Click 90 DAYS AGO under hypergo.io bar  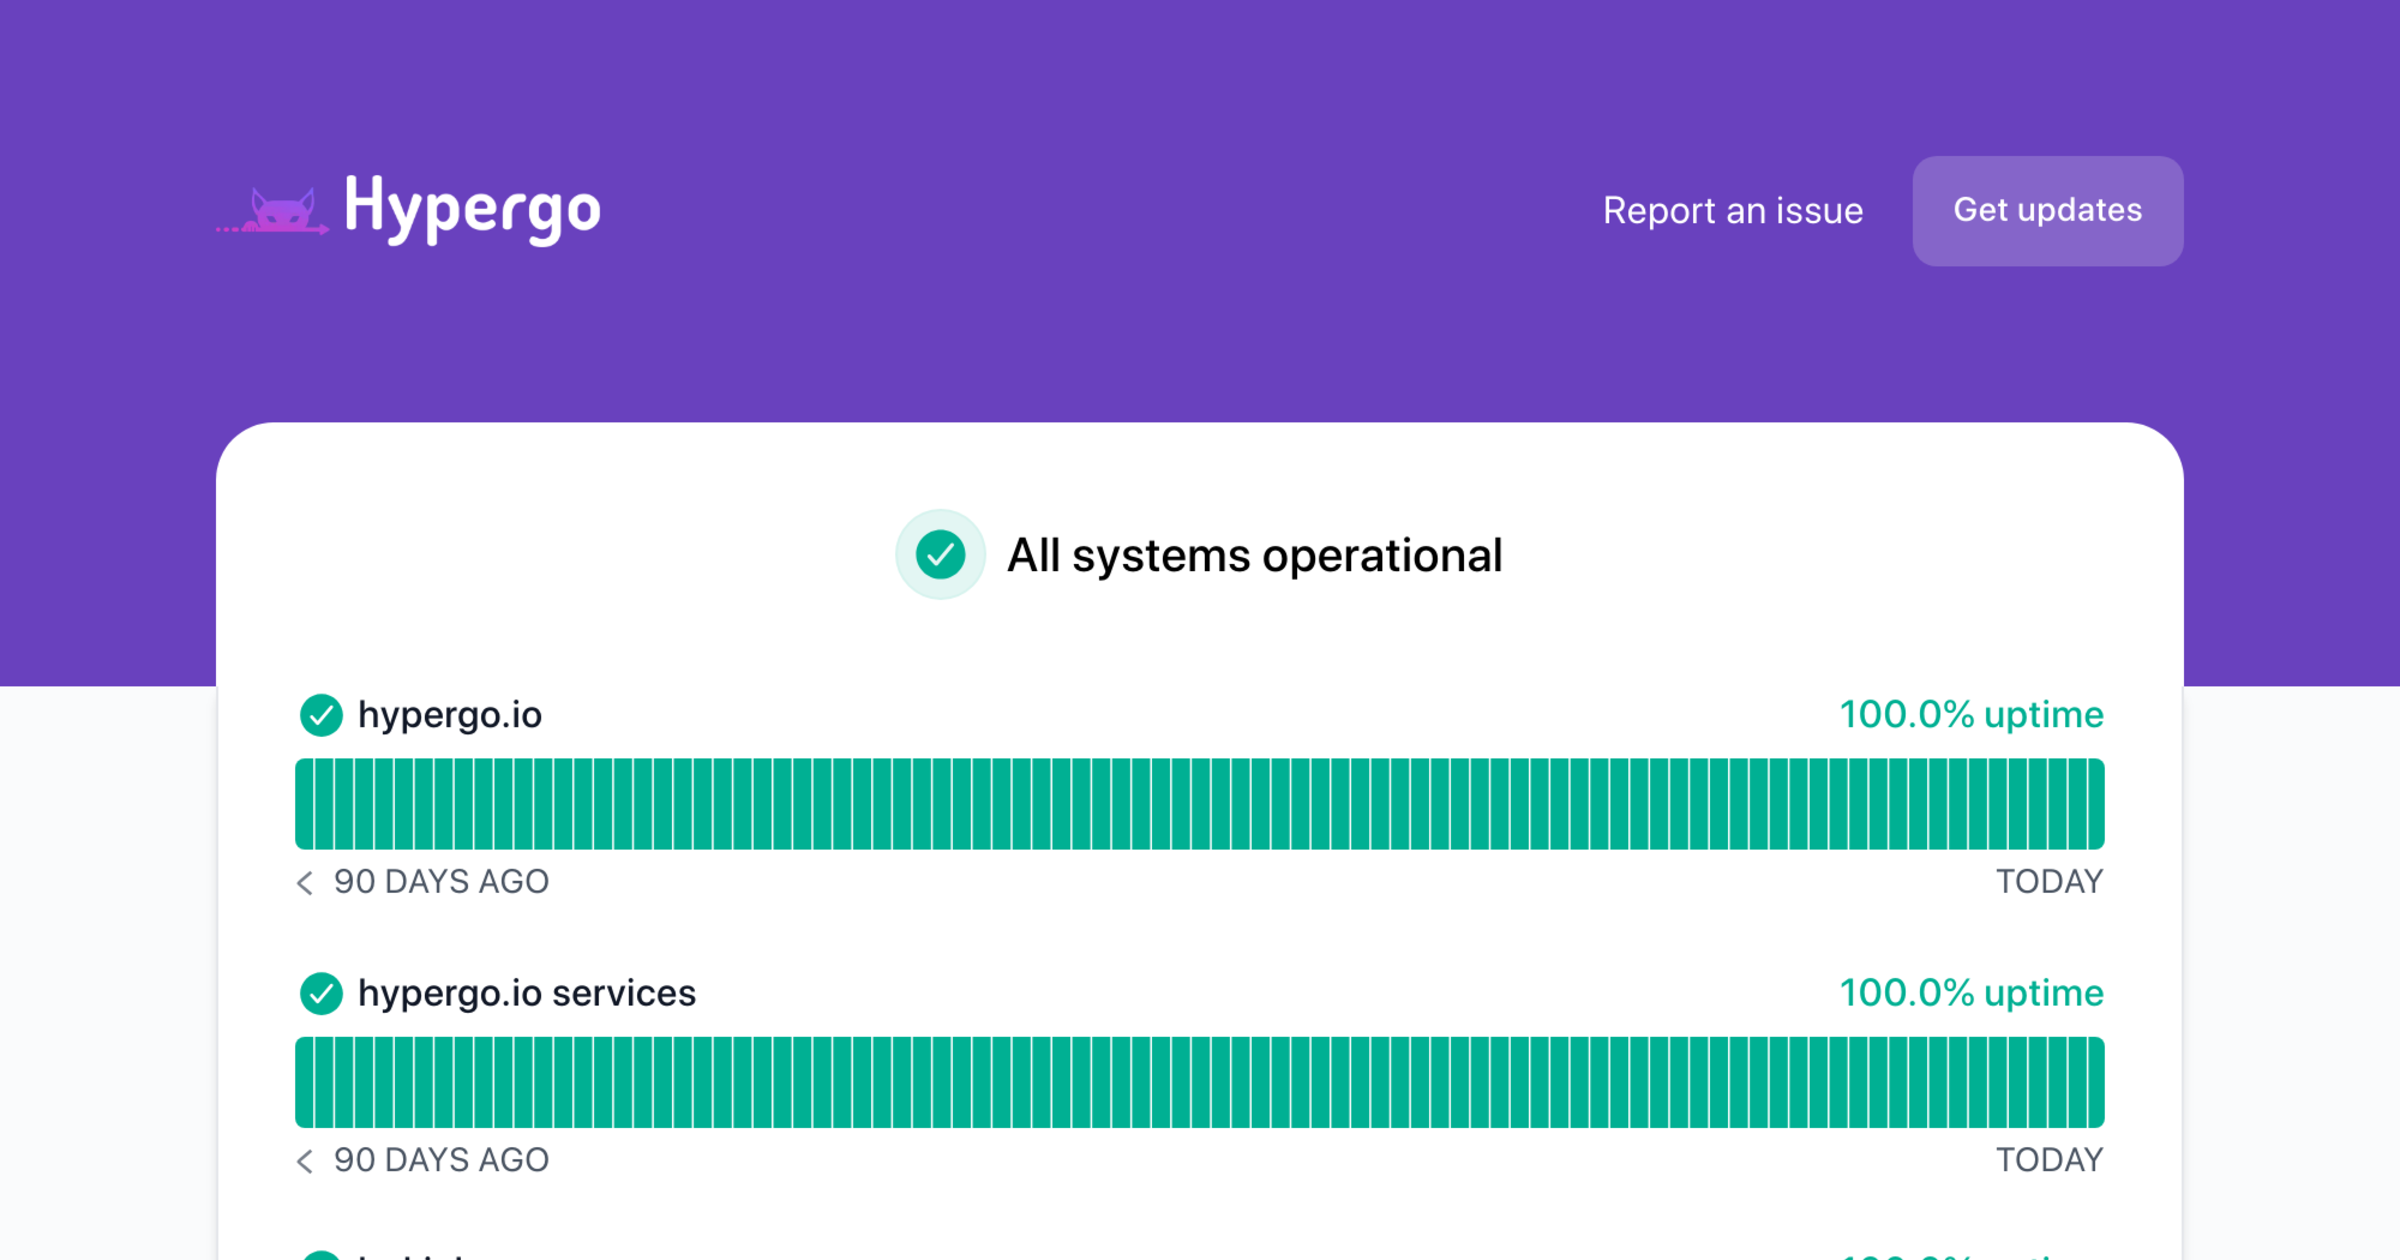click(441, 882)
